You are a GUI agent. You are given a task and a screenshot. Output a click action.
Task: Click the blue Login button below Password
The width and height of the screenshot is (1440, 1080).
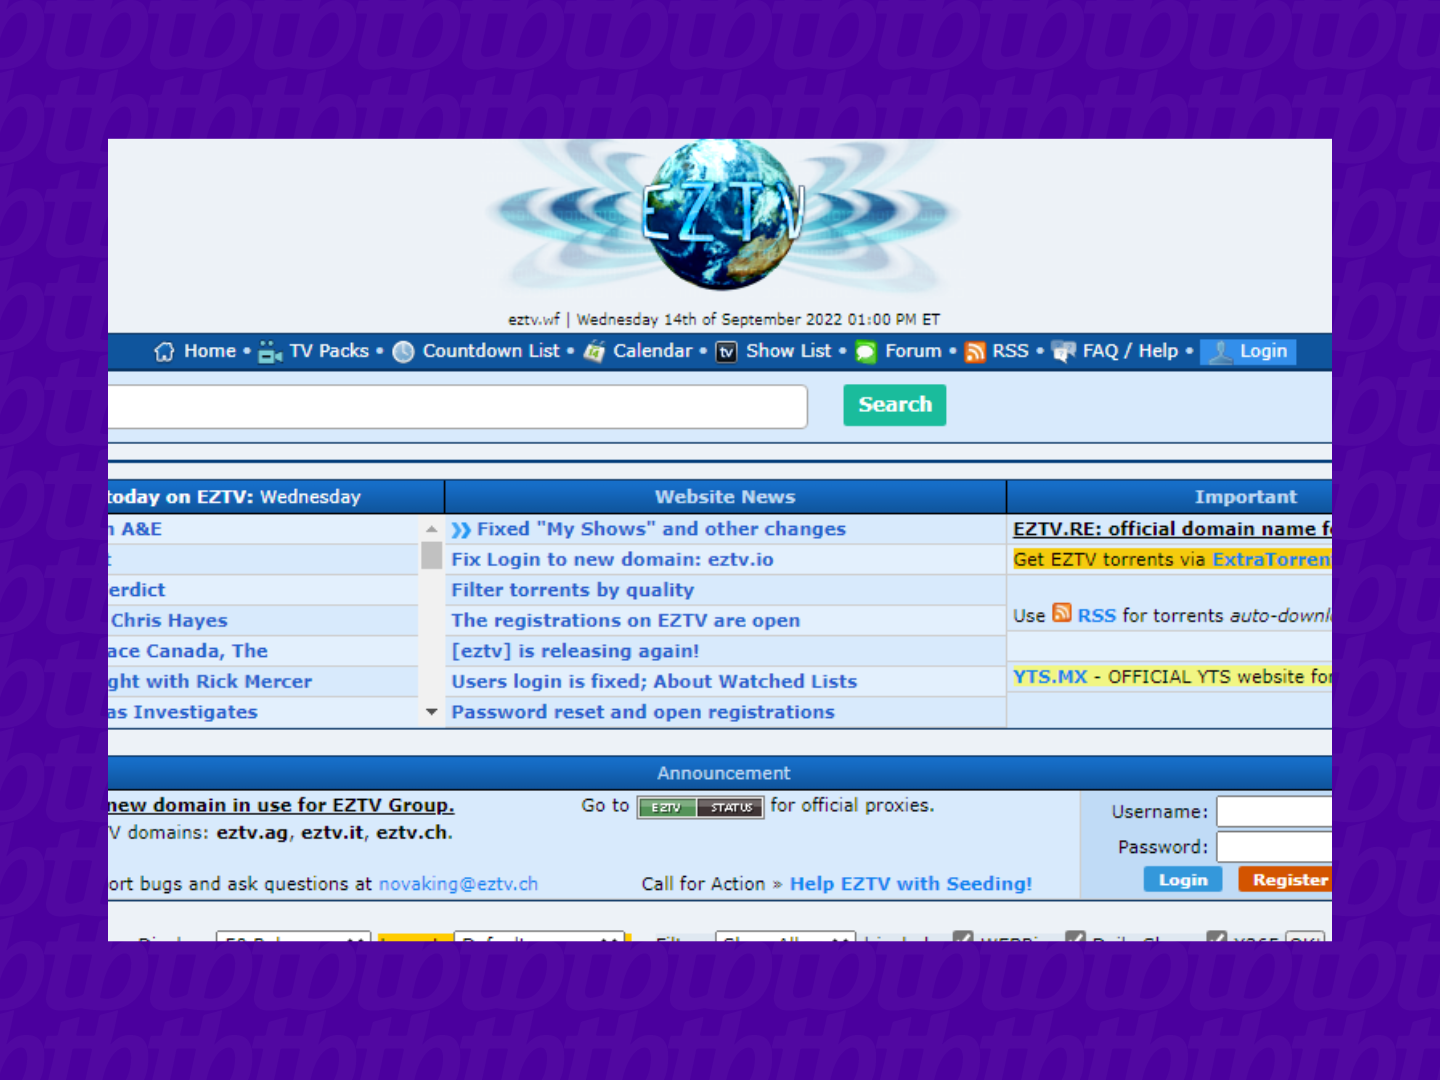click(1183, 880)
